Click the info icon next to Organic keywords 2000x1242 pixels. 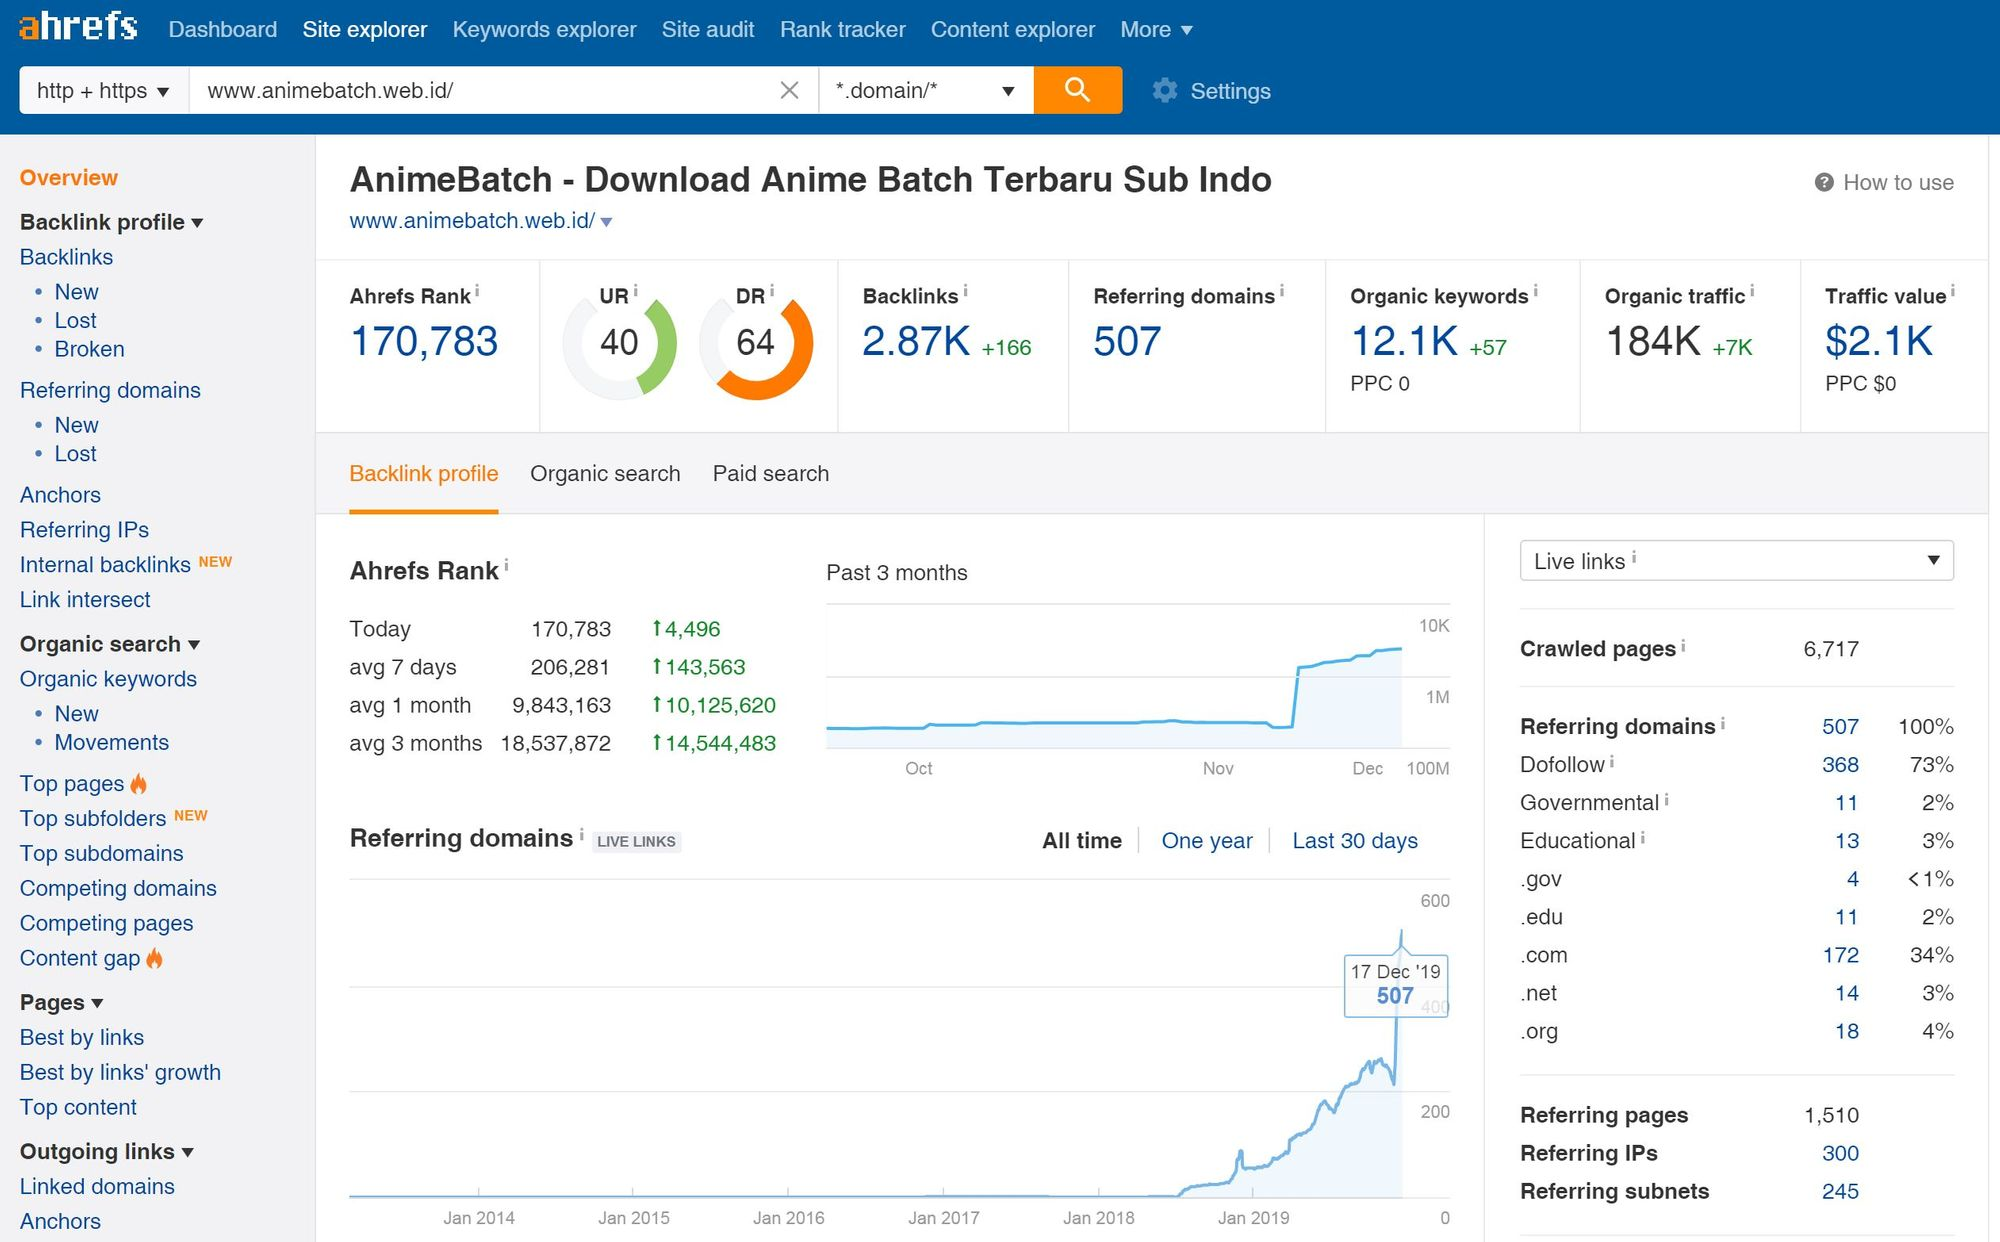(x=1535, y=291)
